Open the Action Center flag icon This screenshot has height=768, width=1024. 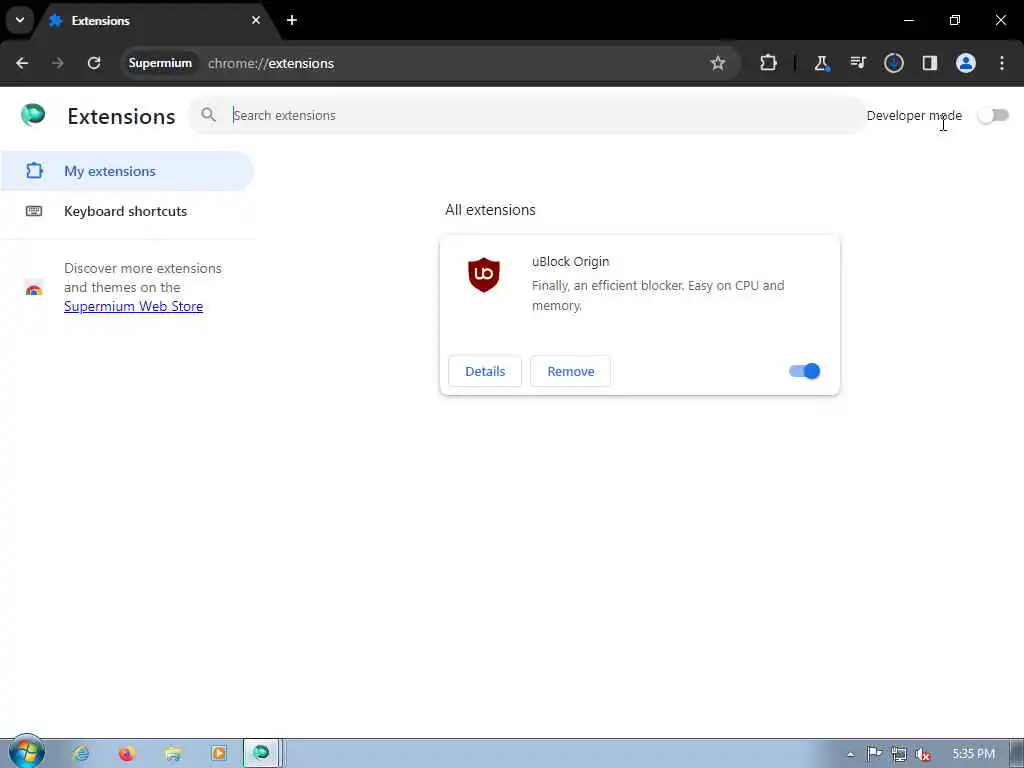click(874, 754)
